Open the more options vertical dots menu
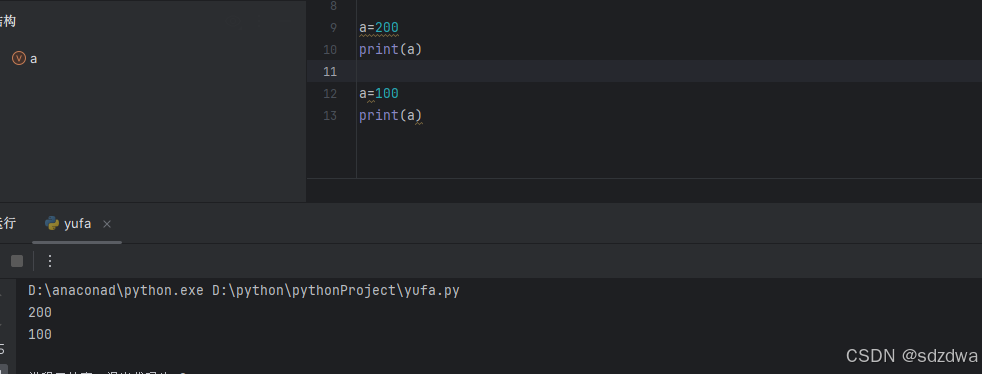The height and width of the screenshot is (374, 982). (50, 261)
